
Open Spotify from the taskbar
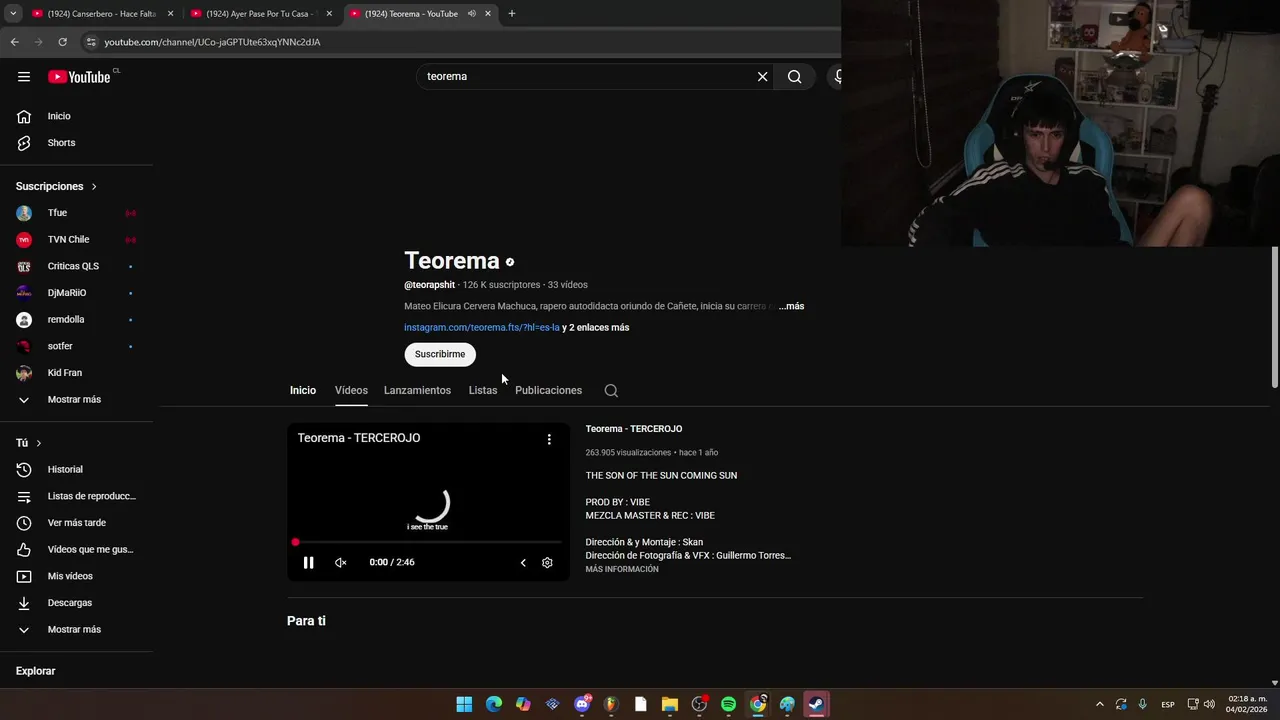[x=728, y=704]
